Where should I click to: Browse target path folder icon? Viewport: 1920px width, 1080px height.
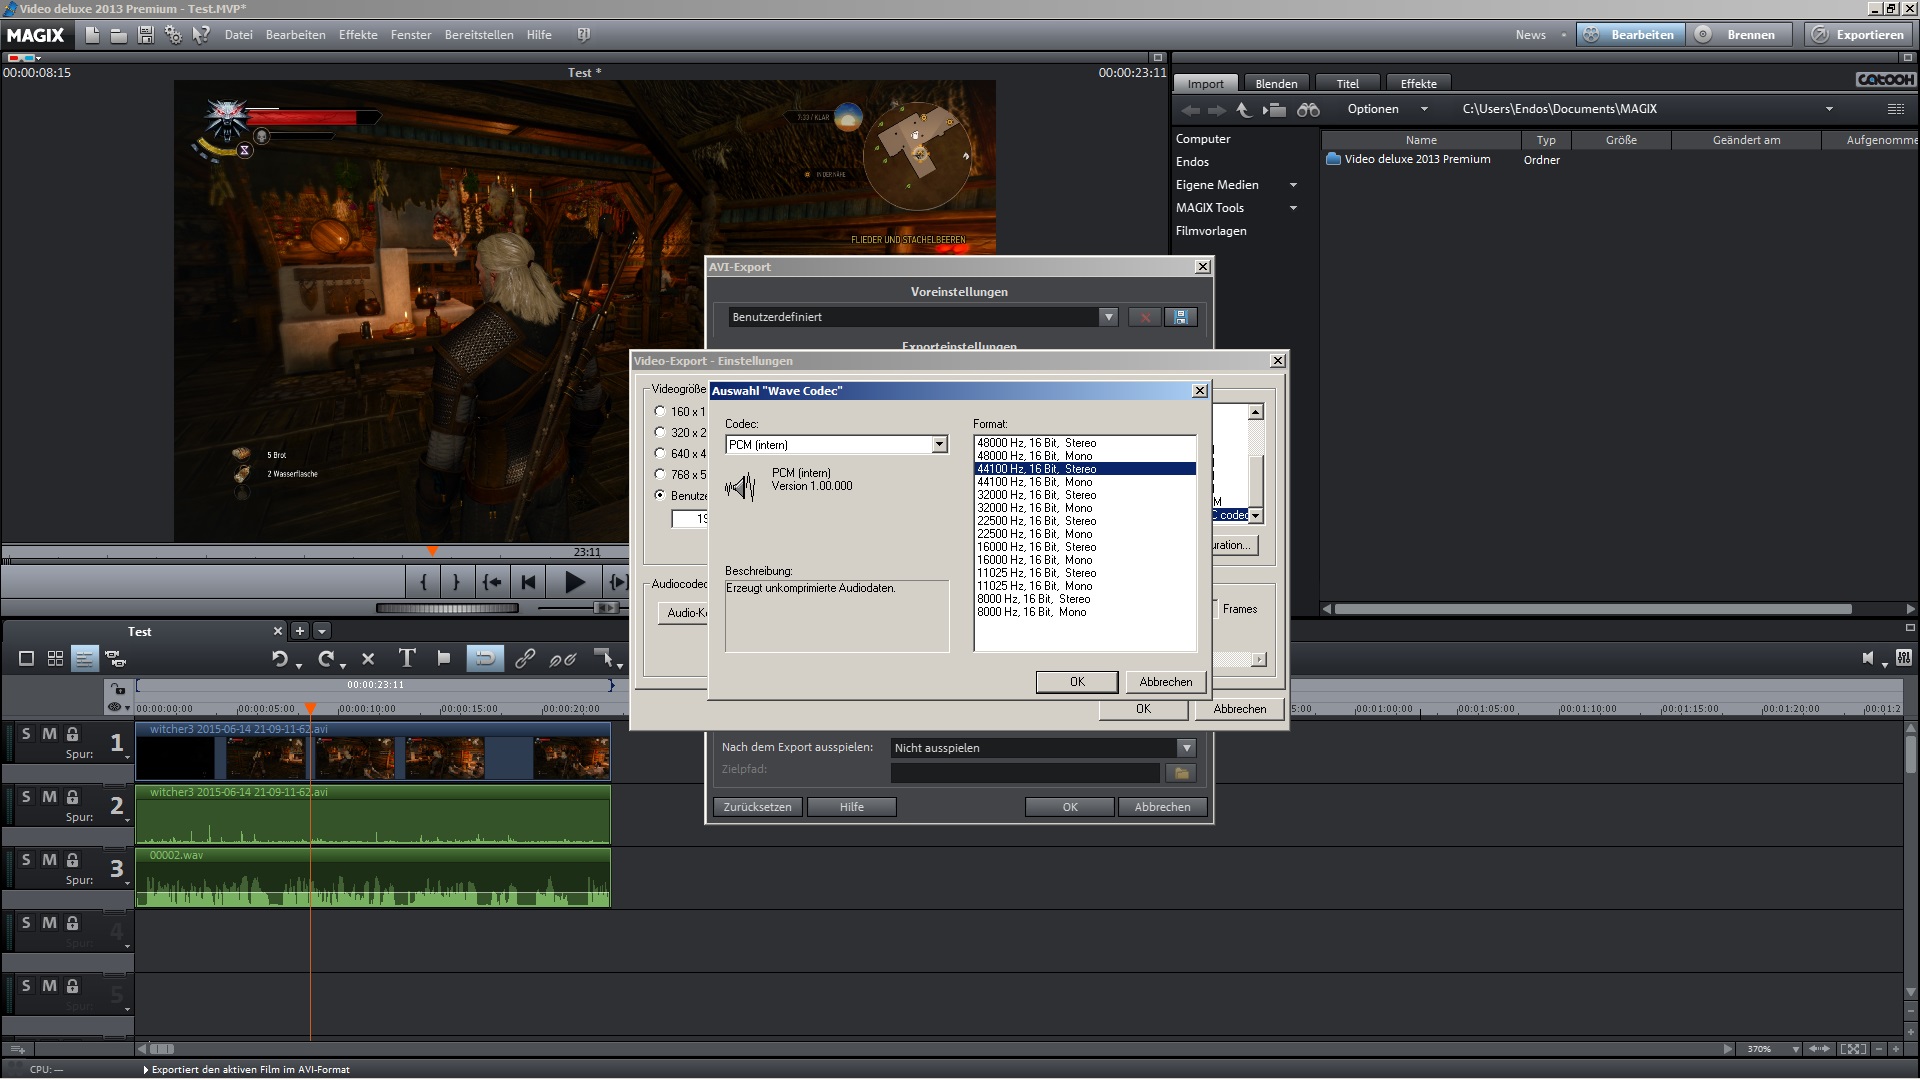coord(1181,773)
